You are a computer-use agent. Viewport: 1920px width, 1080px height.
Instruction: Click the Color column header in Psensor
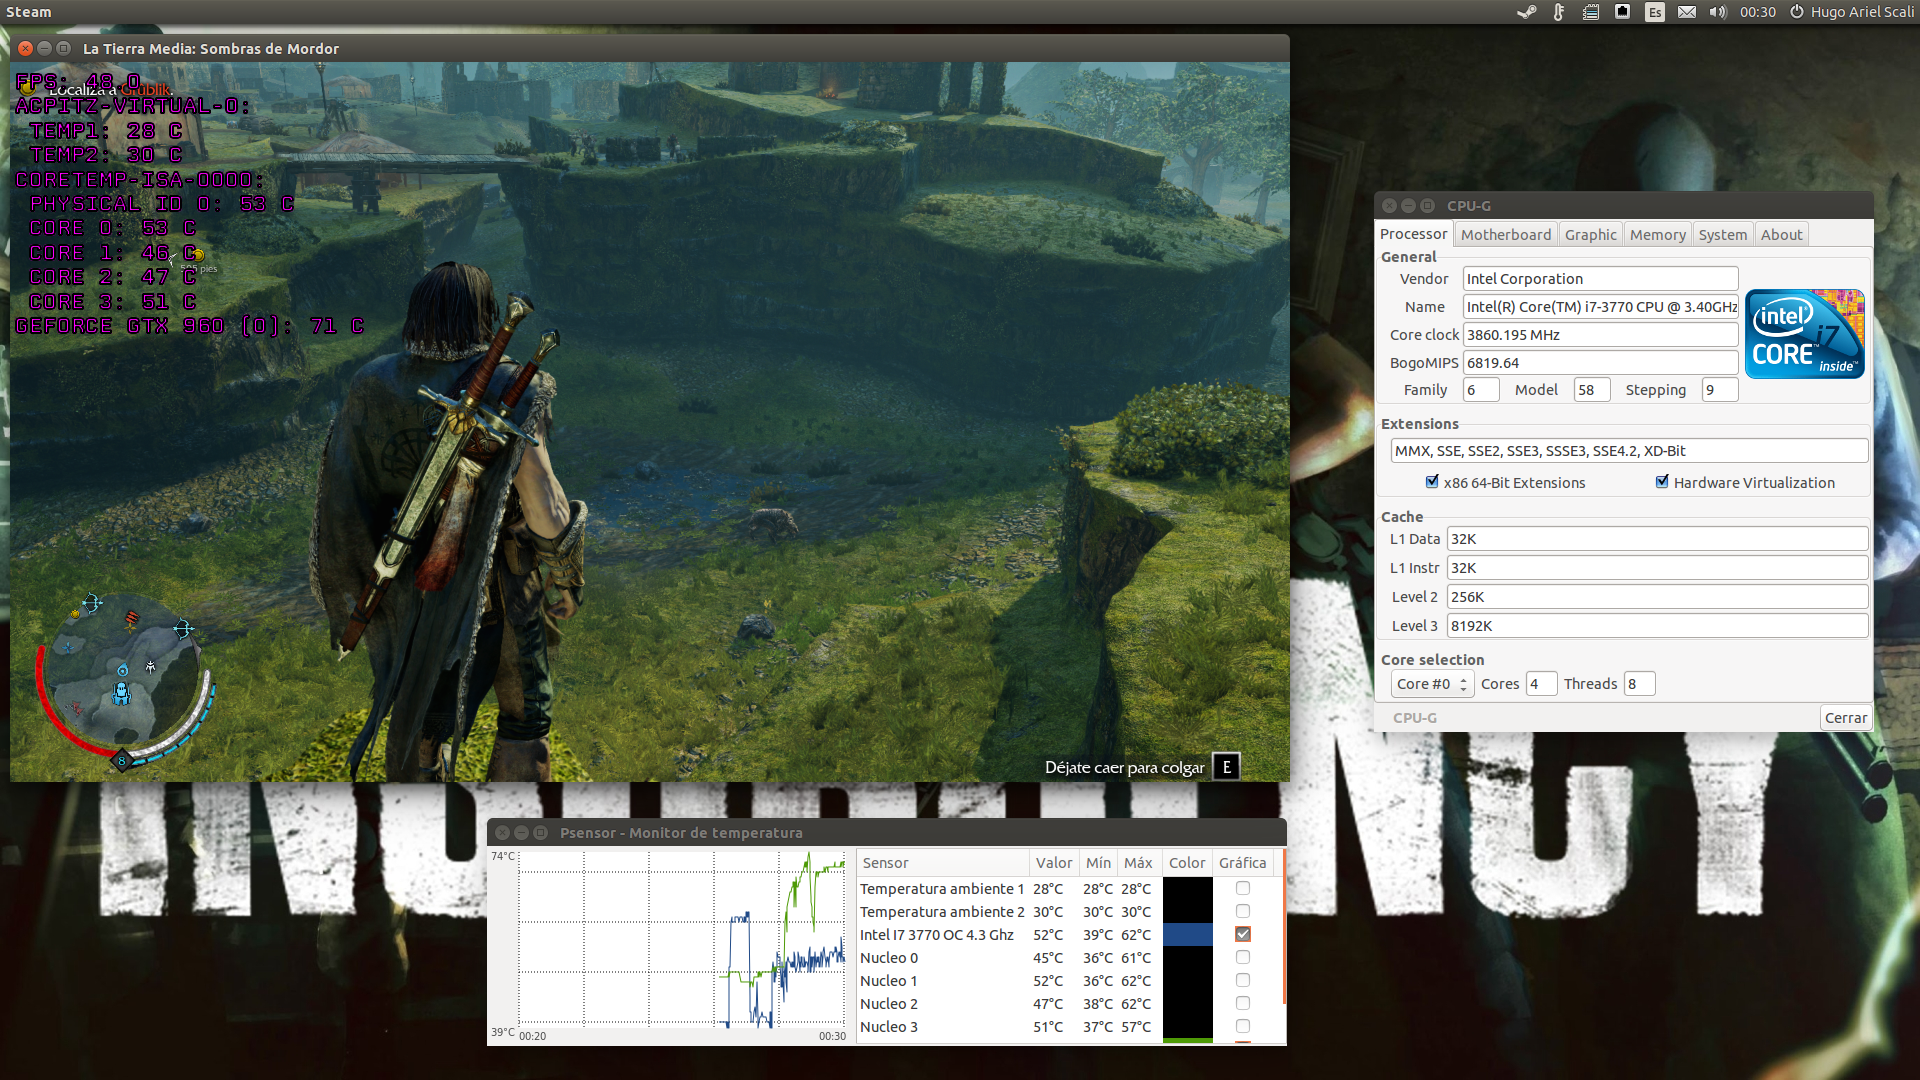coord(1187,863)
